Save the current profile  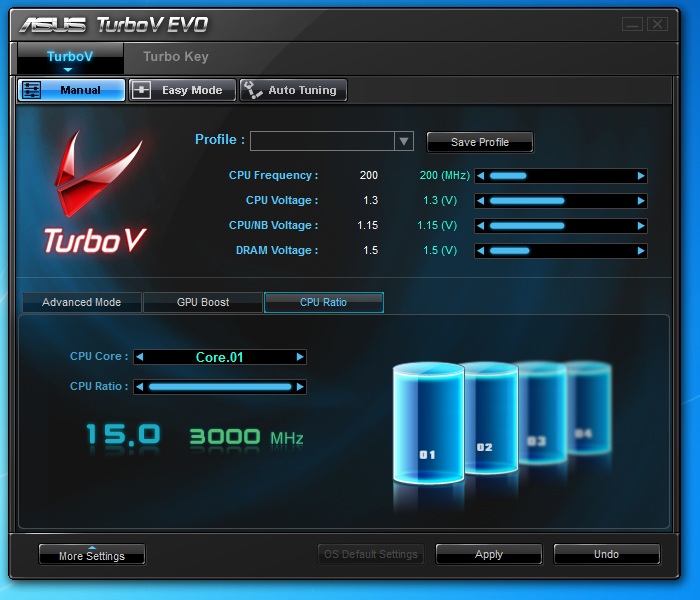pyautogui.click(x=480, y=142)
